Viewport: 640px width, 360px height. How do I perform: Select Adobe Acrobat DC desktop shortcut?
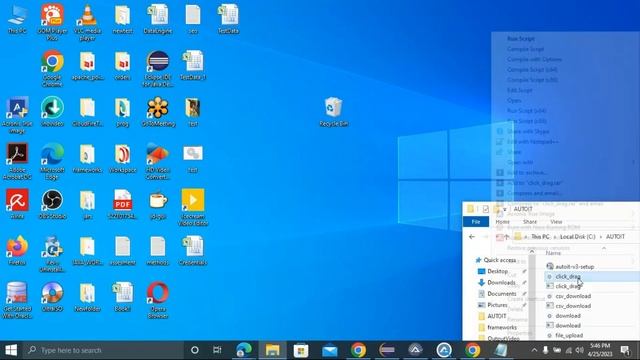[x=17, y=161]
